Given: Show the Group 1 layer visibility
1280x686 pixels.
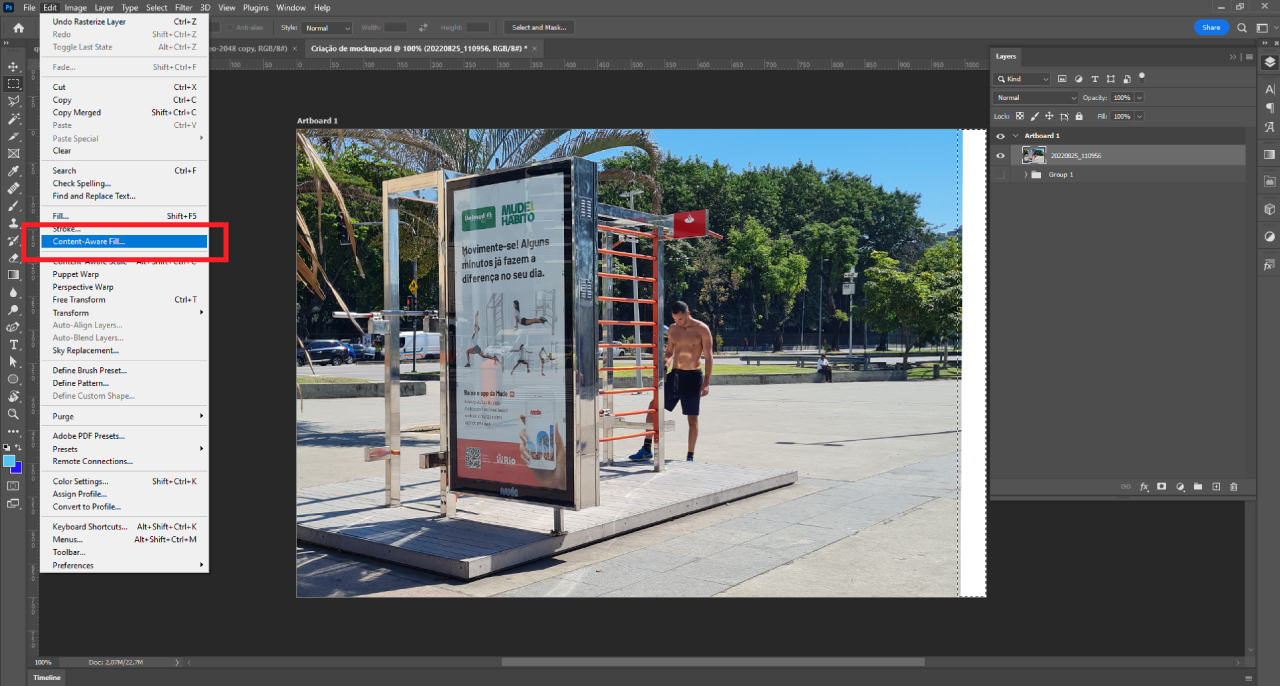Looking at the screenshot, I should 1000,174.
